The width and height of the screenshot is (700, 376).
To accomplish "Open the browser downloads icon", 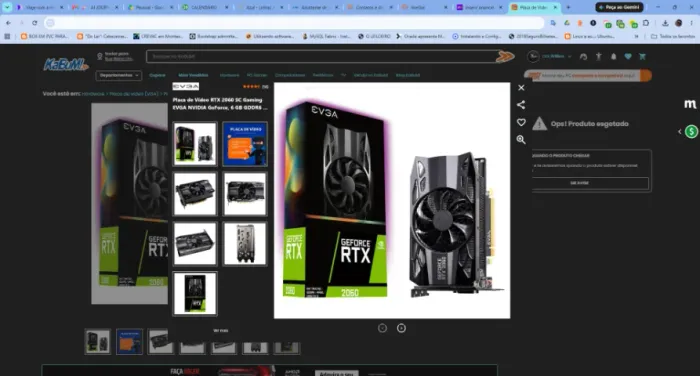I will pos(665,23).
